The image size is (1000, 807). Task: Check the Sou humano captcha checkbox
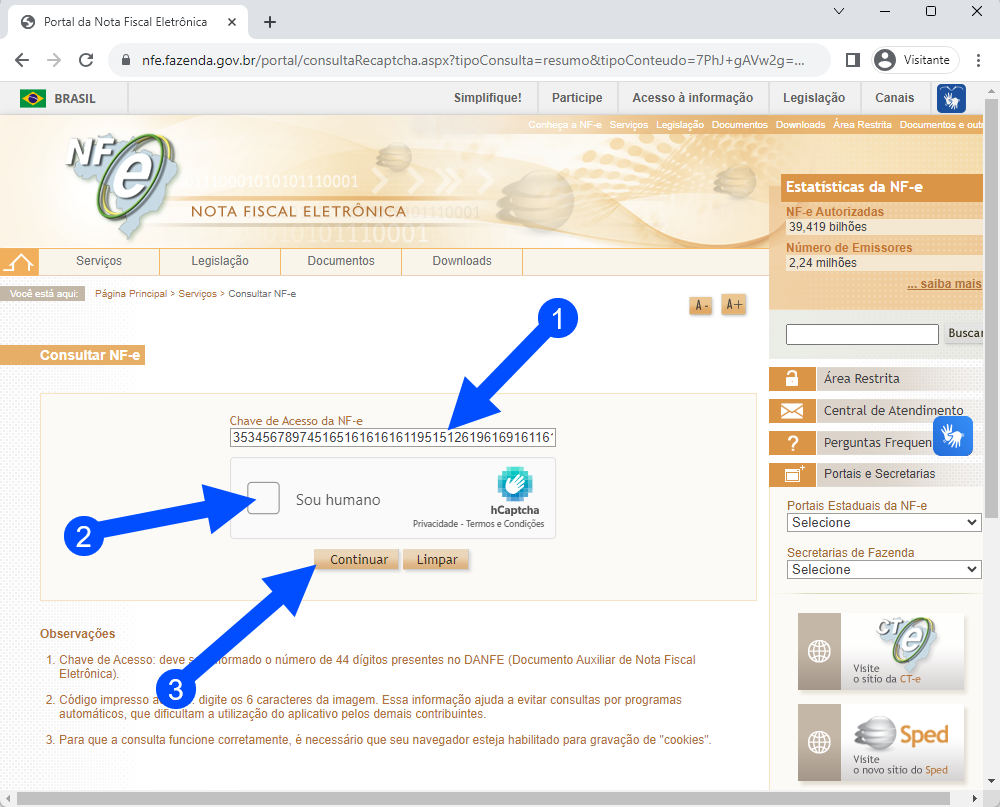point(263,498)
